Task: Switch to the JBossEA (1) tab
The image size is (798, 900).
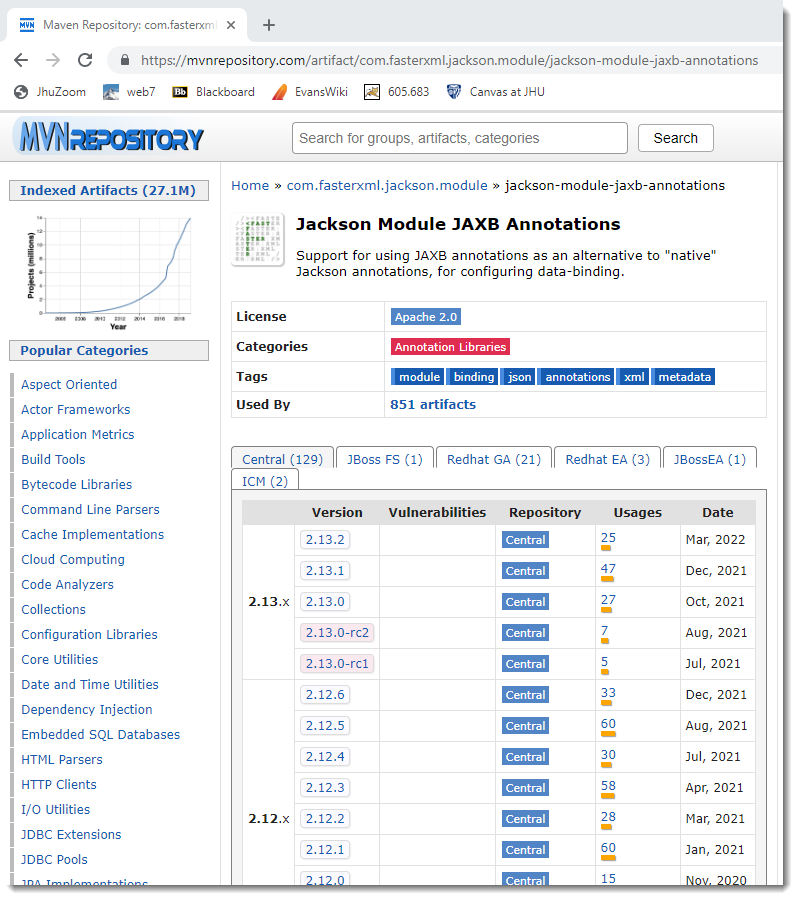Action: click(x=710, y=459)
